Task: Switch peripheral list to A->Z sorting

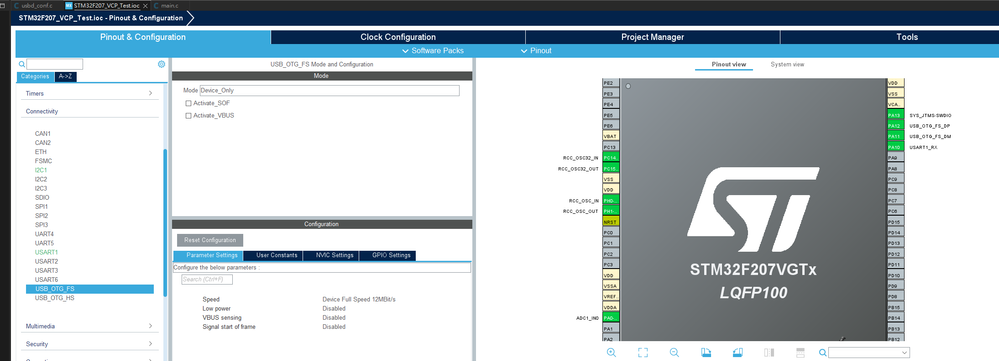Action: [66, 76]
